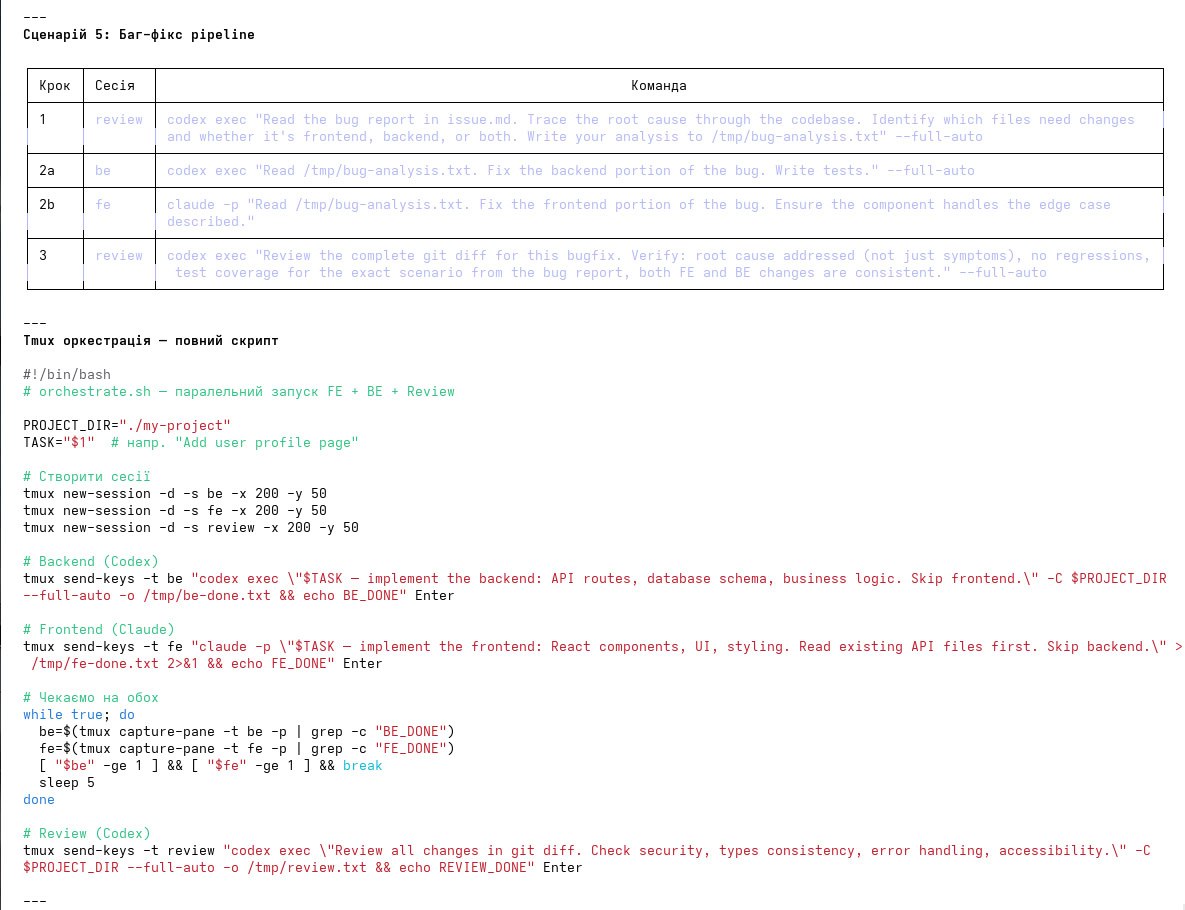The image size is (1185, 910).
Task: Click the "# Створити сесії" comment
Action: 87,477
